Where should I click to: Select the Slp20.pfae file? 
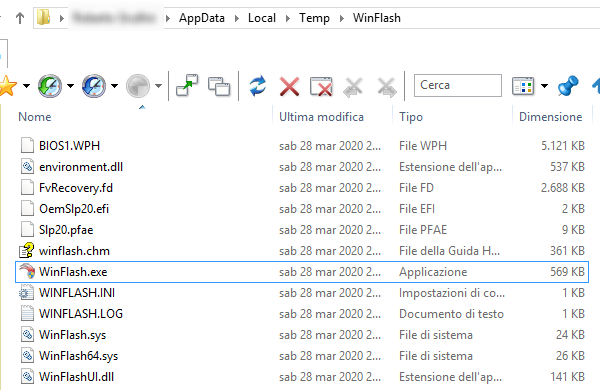(x=302, y=230)
